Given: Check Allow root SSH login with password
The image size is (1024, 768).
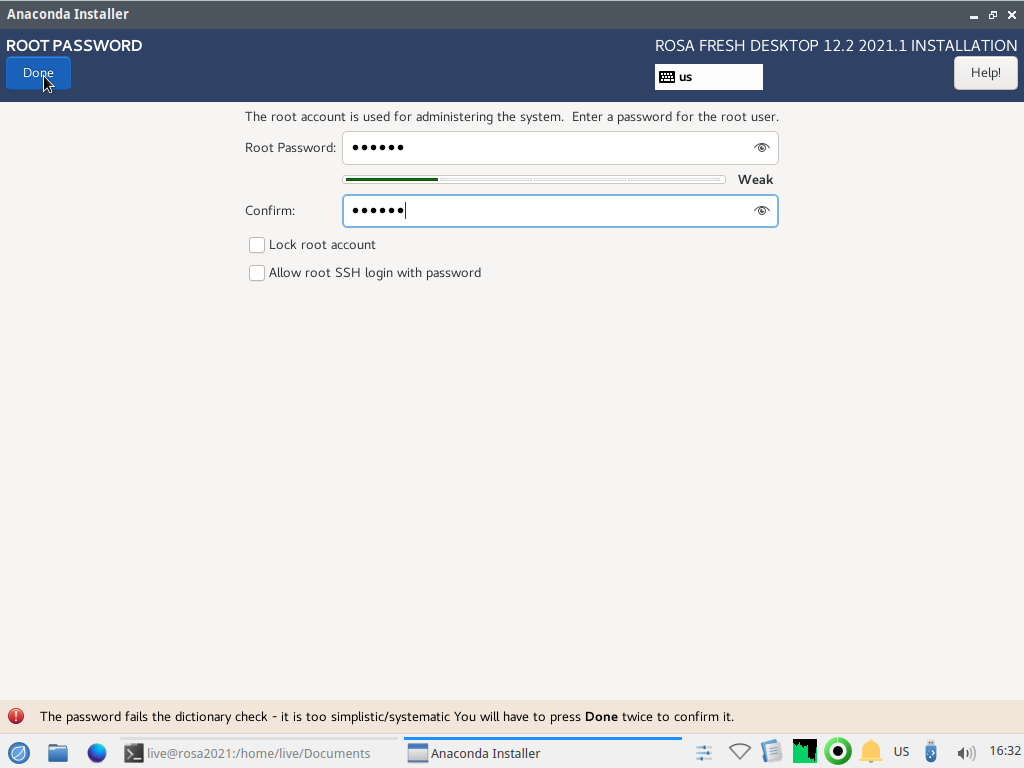Looking at the screenshot, I should coord(257,273).
